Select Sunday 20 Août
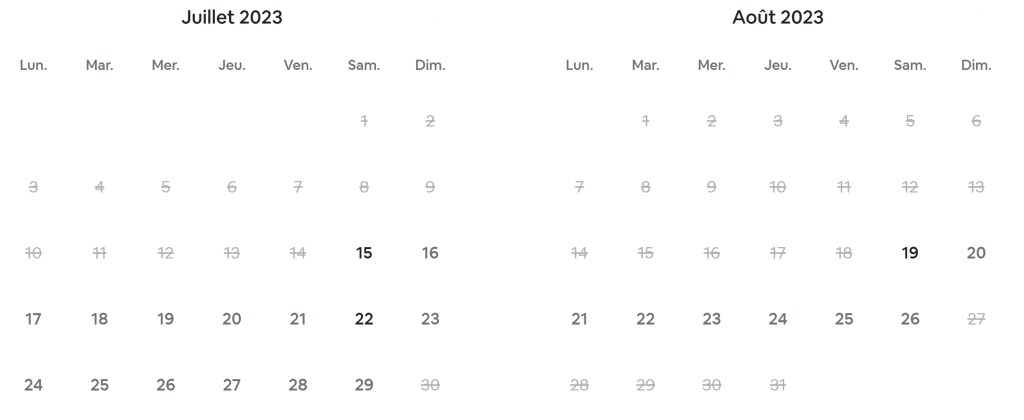 pyautogui.click(x=976, y=253)
